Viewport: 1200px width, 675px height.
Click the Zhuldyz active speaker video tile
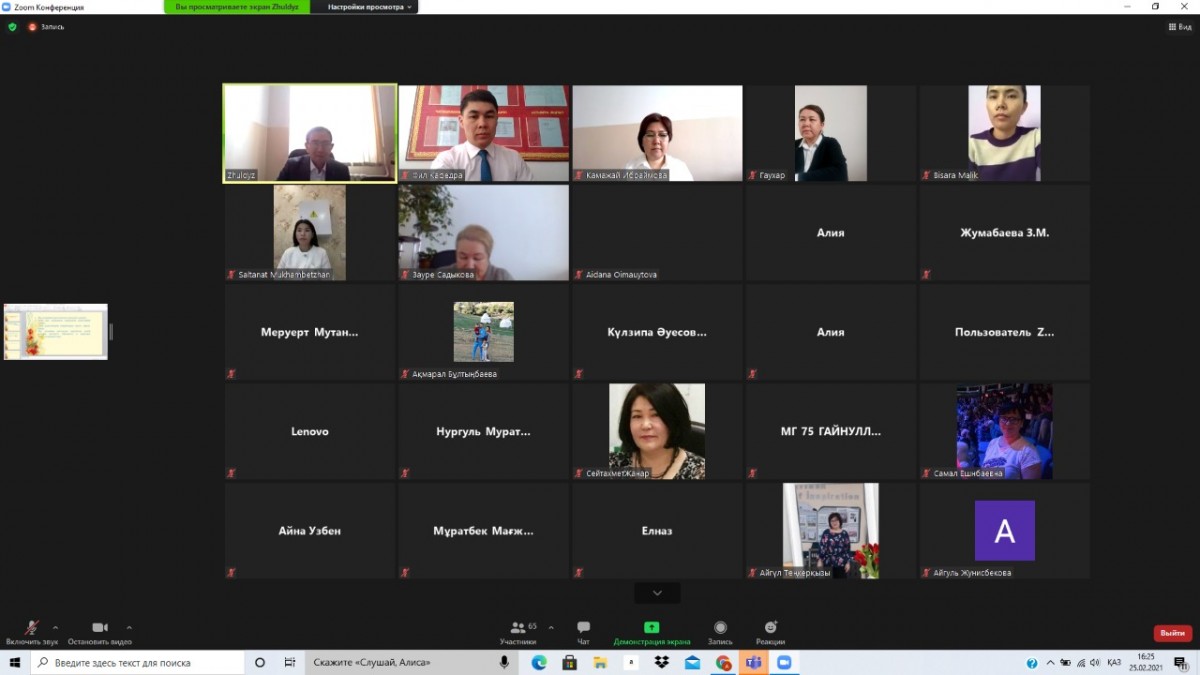pos(310,133)
